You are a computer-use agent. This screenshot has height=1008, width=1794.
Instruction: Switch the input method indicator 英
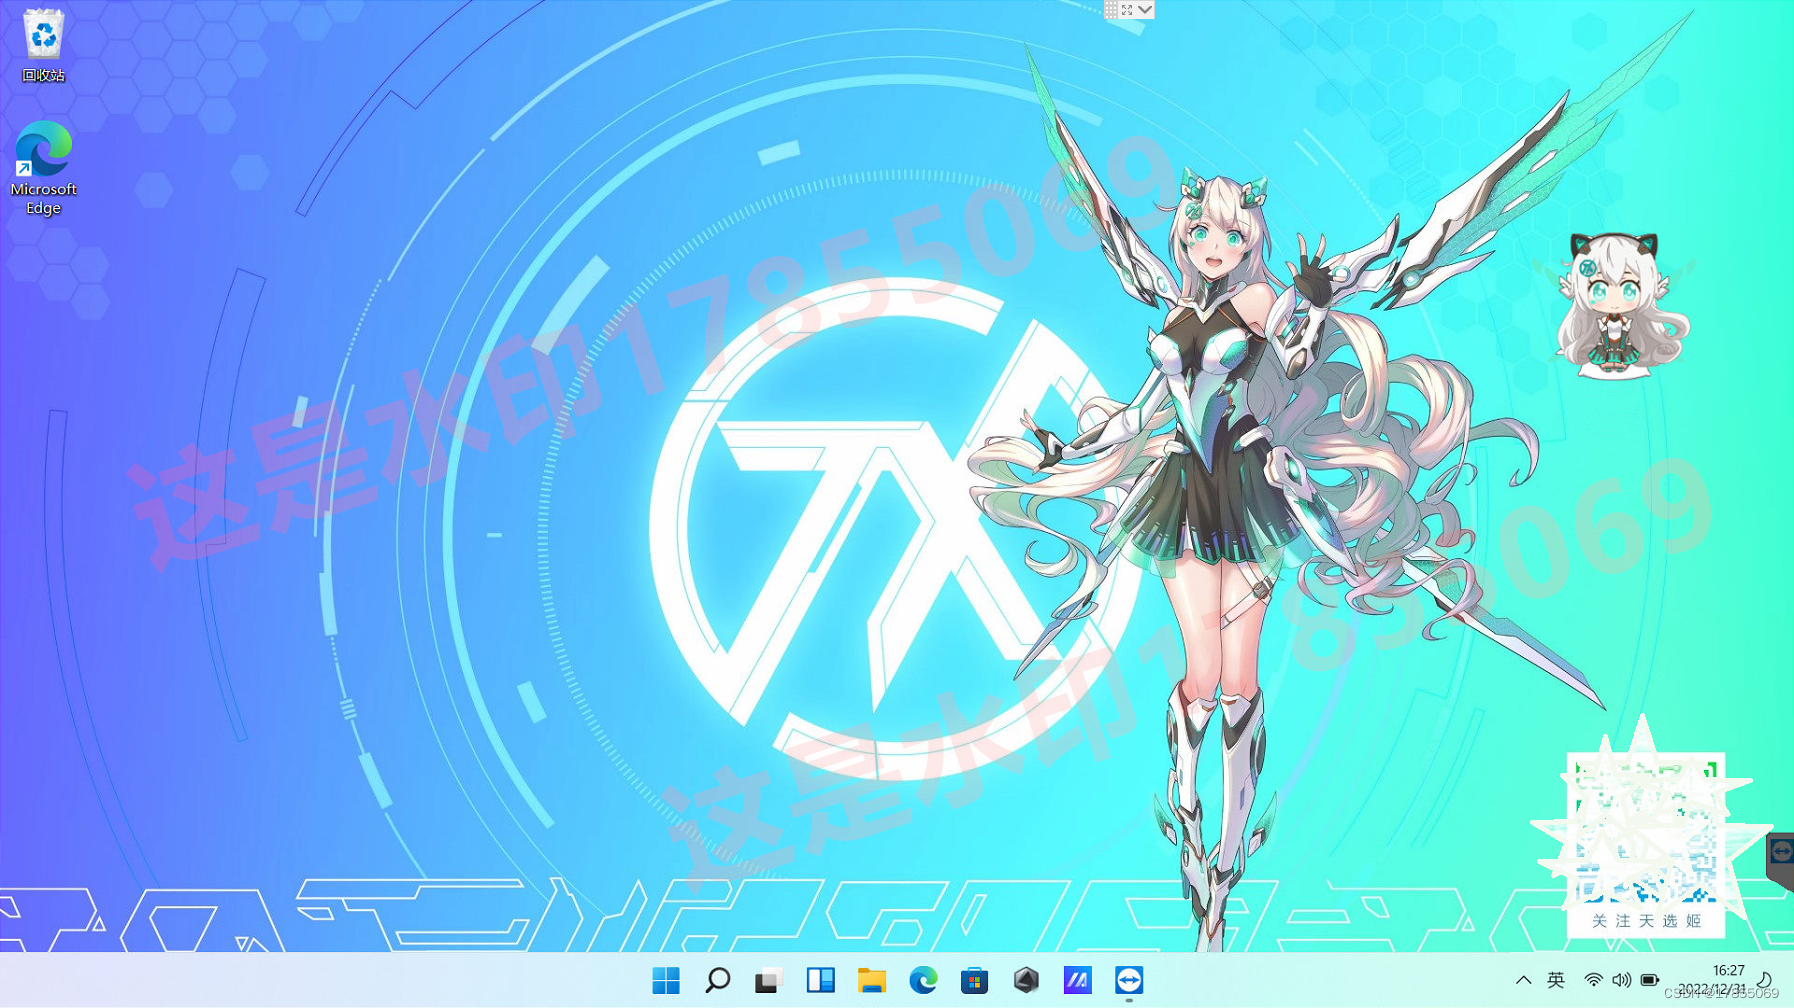[1556, 980]
